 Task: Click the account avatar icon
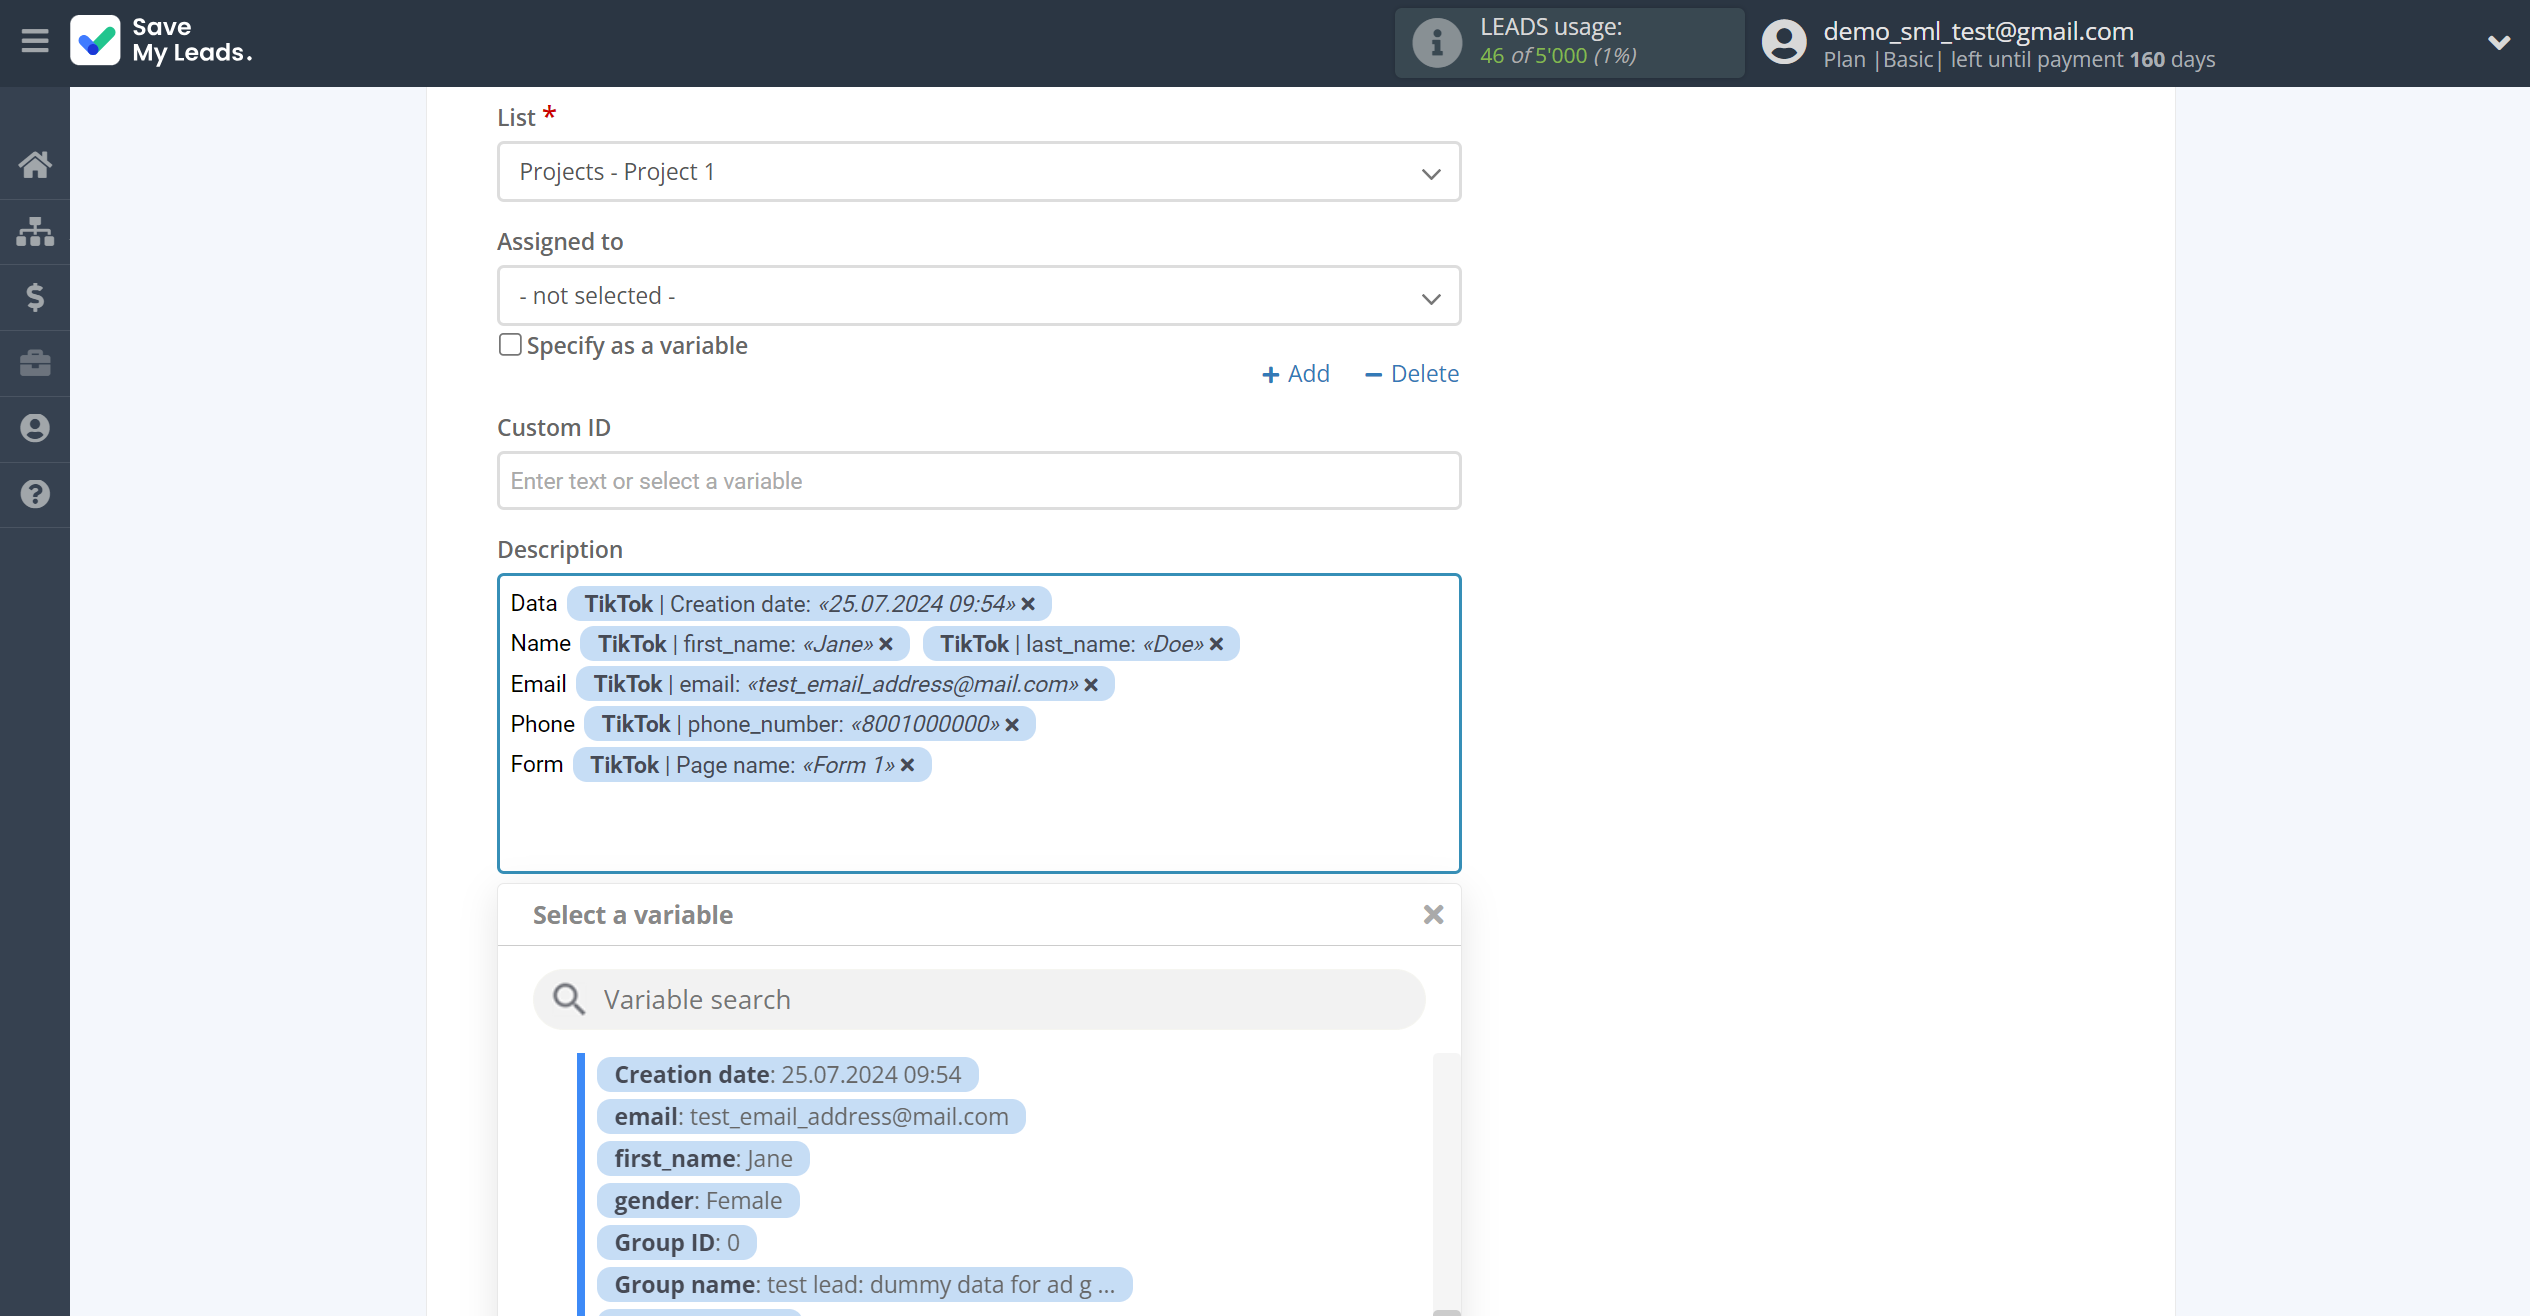point(1784,42)
